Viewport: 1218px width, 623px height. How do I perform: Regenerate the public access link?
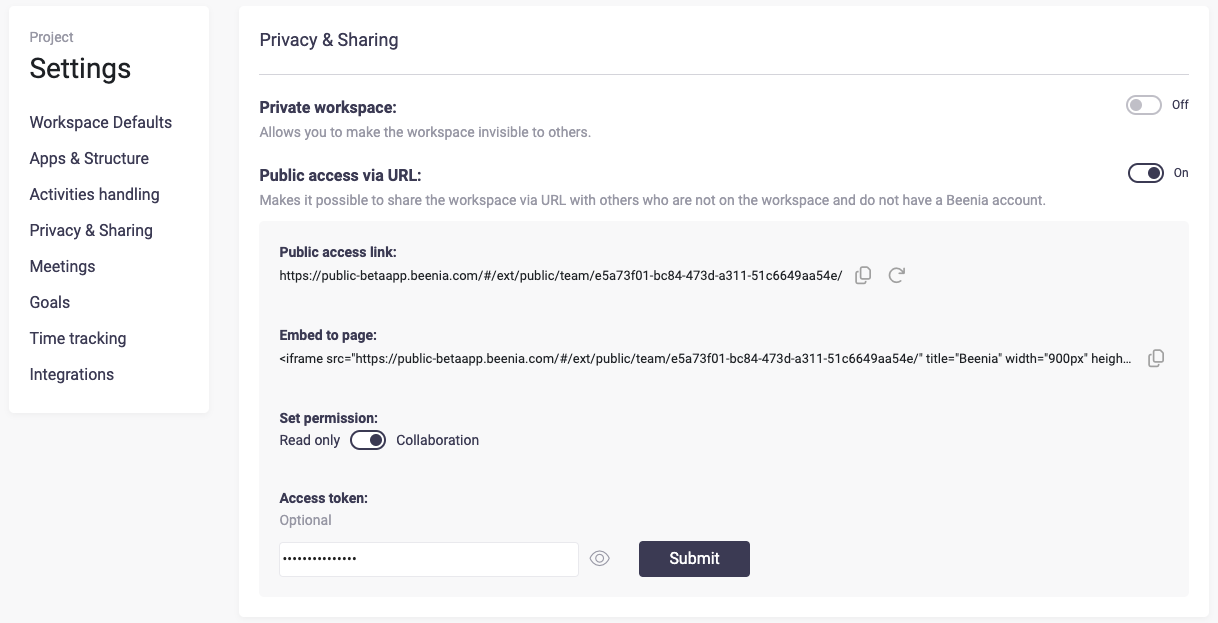point(896,275)
